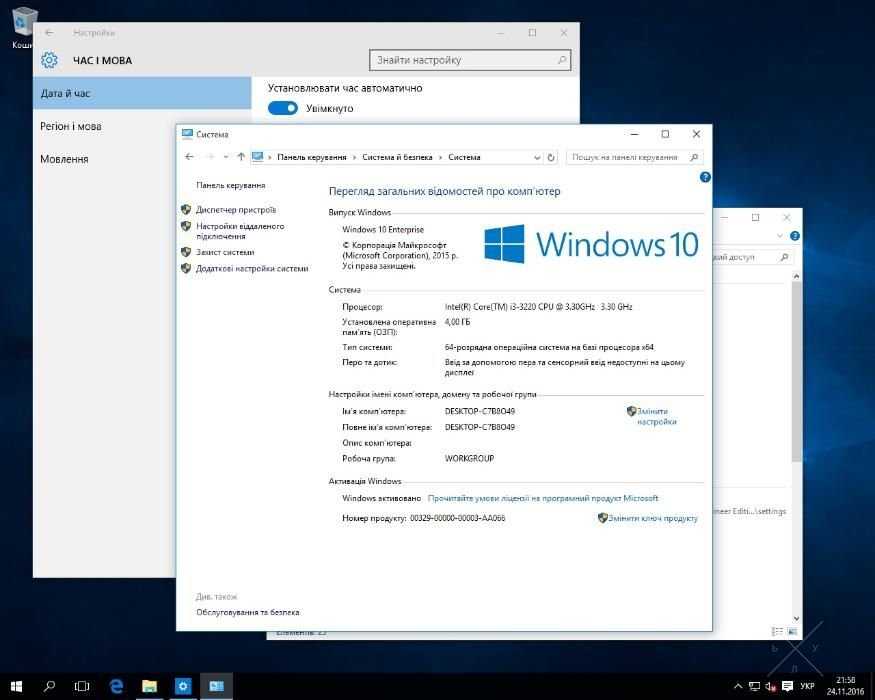This screenshot has width=875, height=700.
Task: Click the gear icon in Settings header
Action: (x=49, y=60)
